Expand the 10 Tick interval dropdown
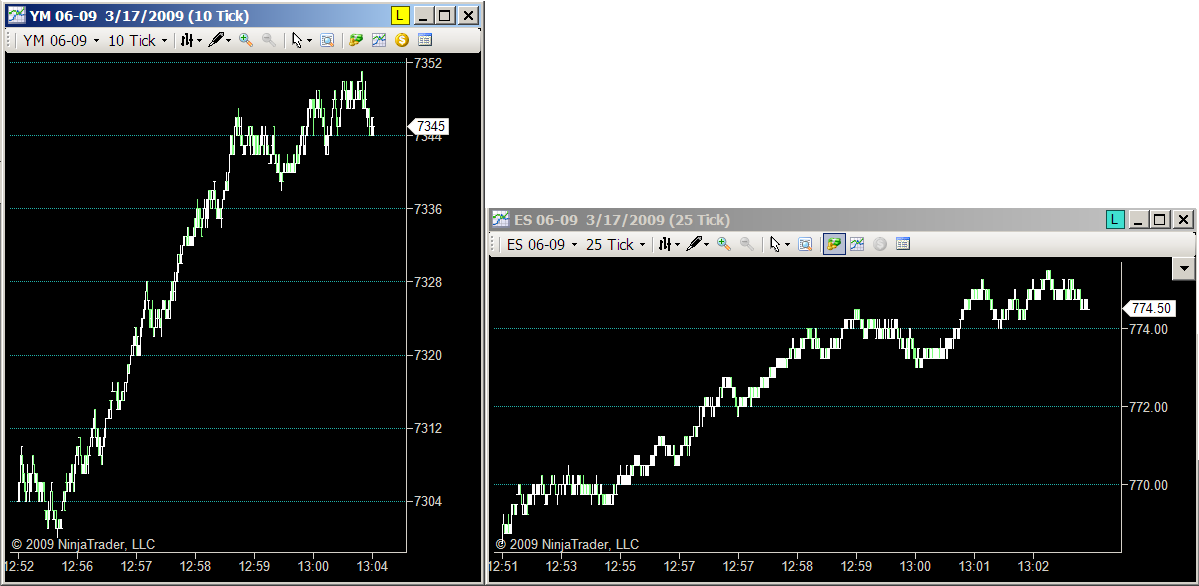This screenshot has height=586, width=1199. pos(164,41)
